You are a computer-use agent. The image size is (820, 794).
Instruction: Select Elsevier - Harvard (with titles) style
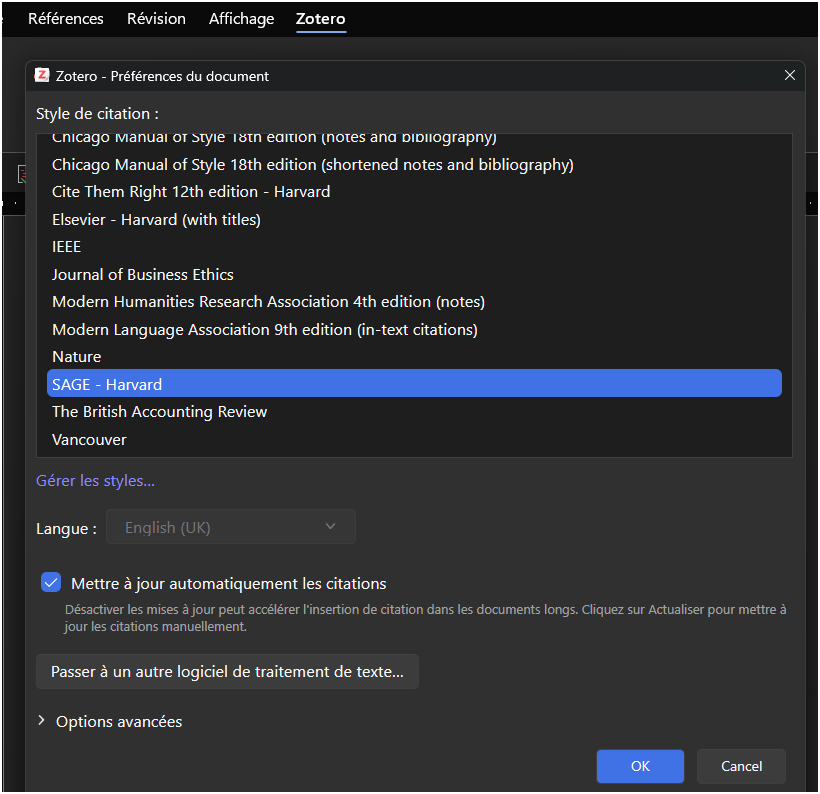pos(414,220)
